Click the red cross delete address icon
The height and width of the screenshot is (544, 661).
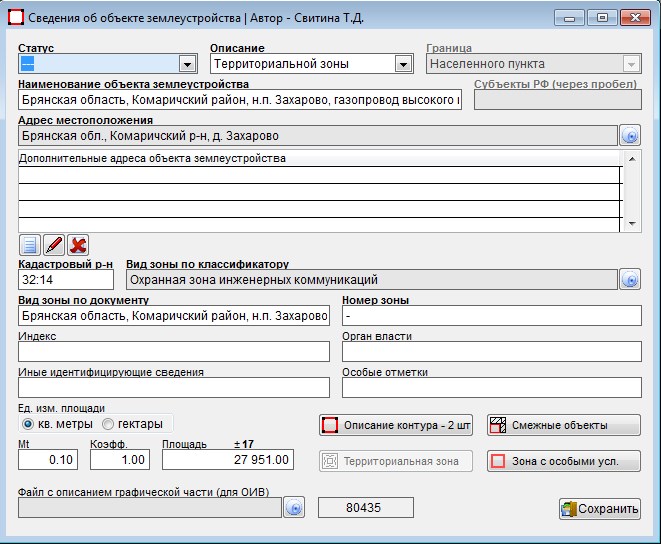tap(78, 245)
